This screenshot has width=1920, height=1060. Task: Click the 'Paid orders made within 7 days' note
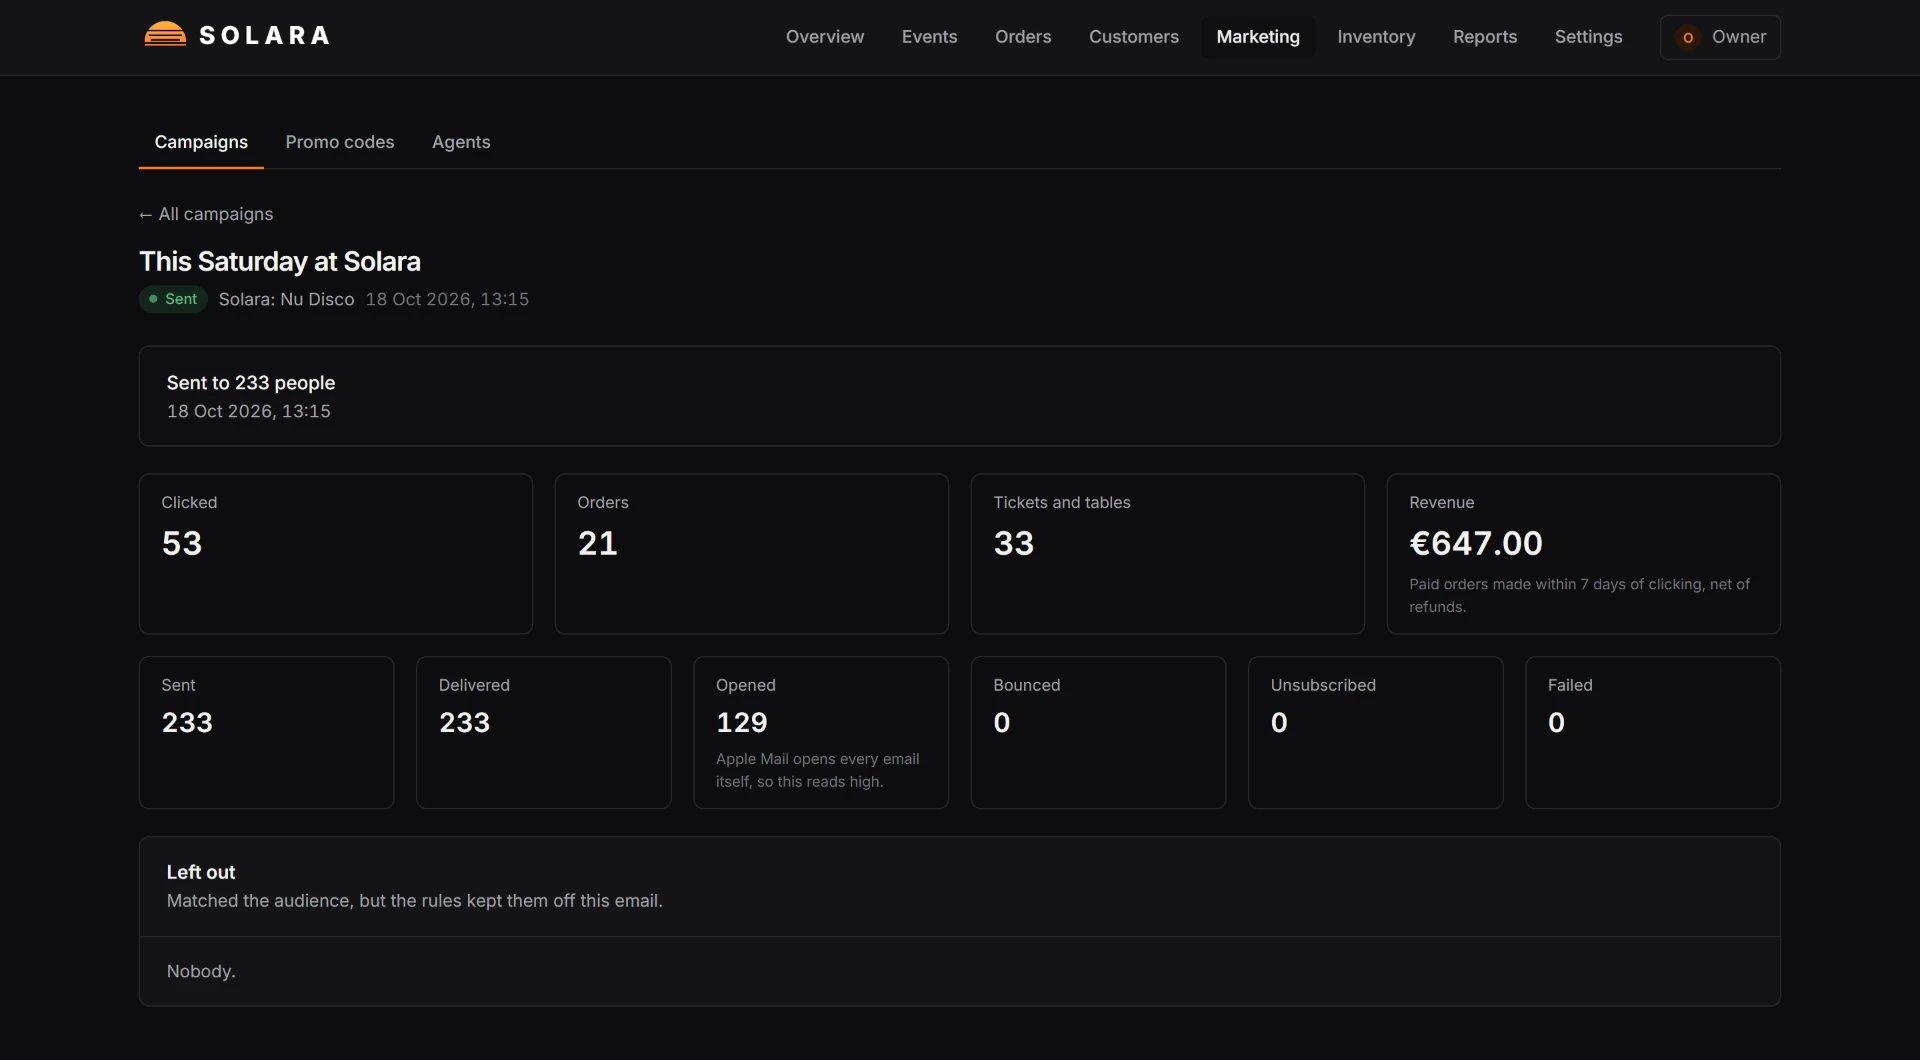pyautogui.click(x=1579, y=595)
